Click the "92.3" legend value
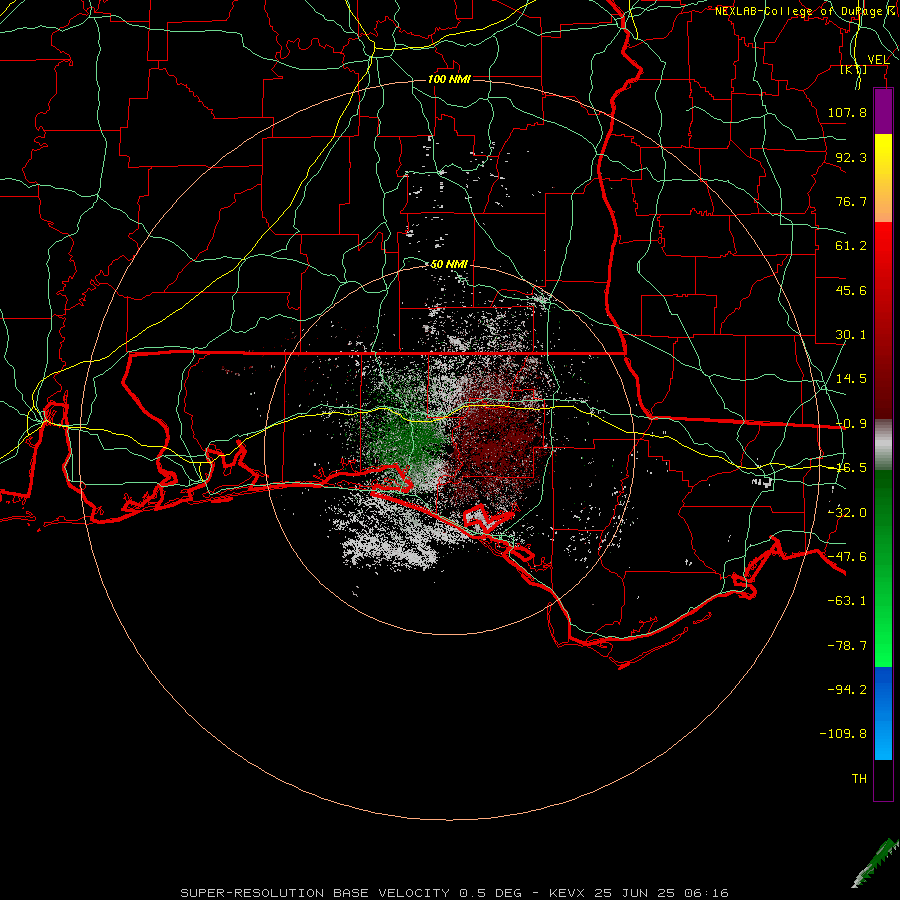 851,157
